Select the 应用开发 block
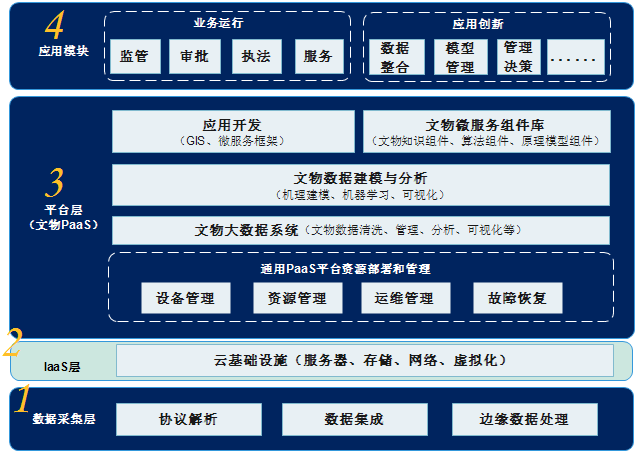Screen dimensions: 637x453 (233, 132)
